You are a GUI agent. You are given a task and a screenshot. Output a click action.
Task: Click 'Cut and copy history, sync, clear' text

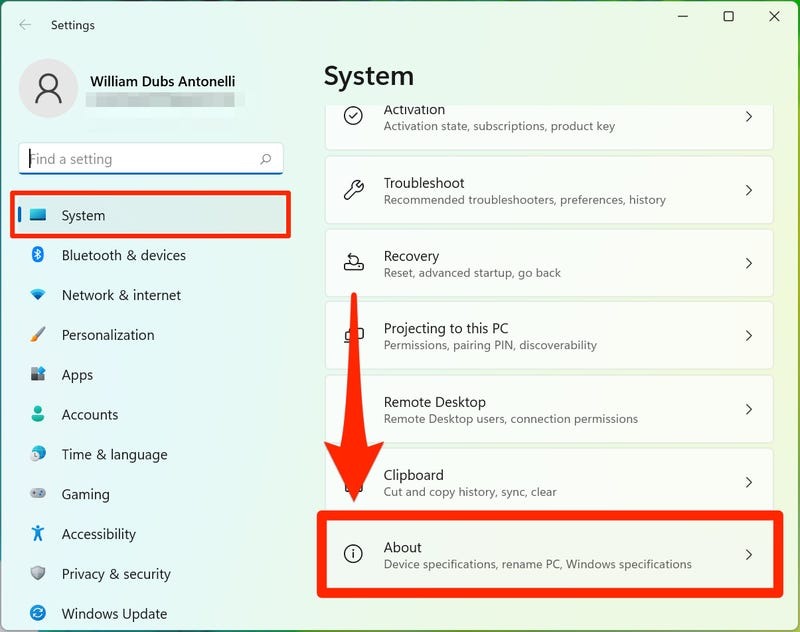click(470, 492)
